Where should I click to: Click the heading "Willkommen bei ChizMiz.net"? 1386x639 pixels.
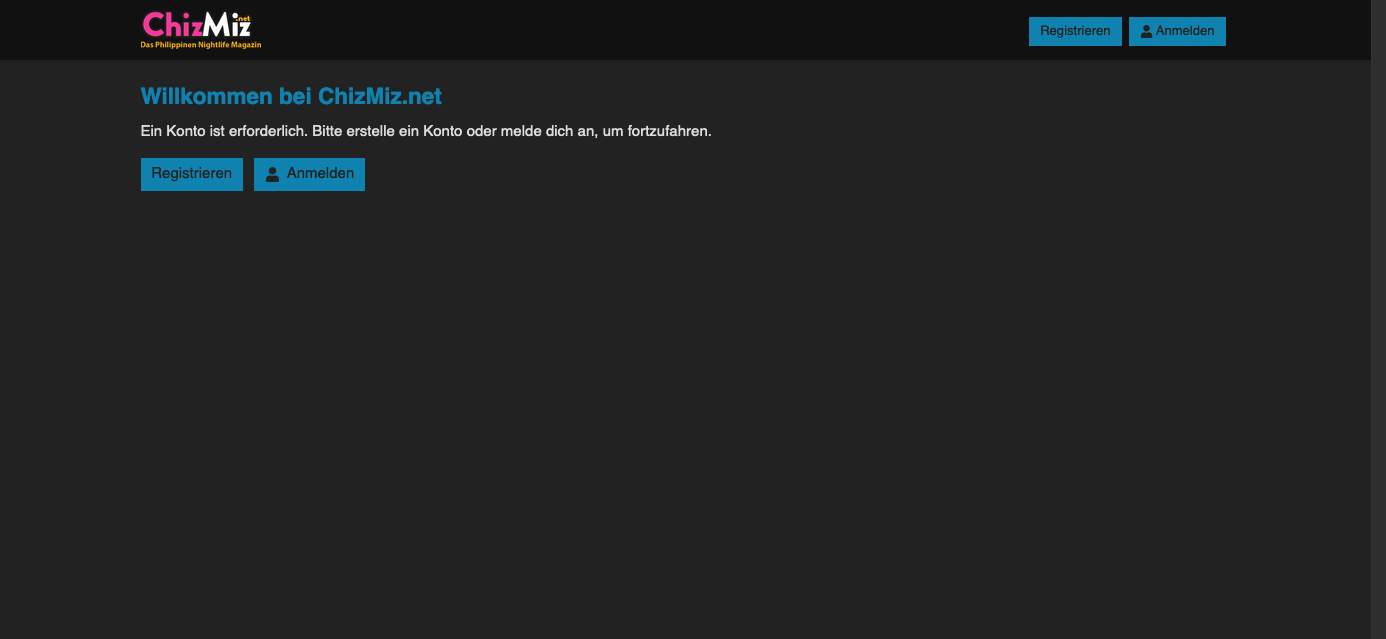[290, 96]
